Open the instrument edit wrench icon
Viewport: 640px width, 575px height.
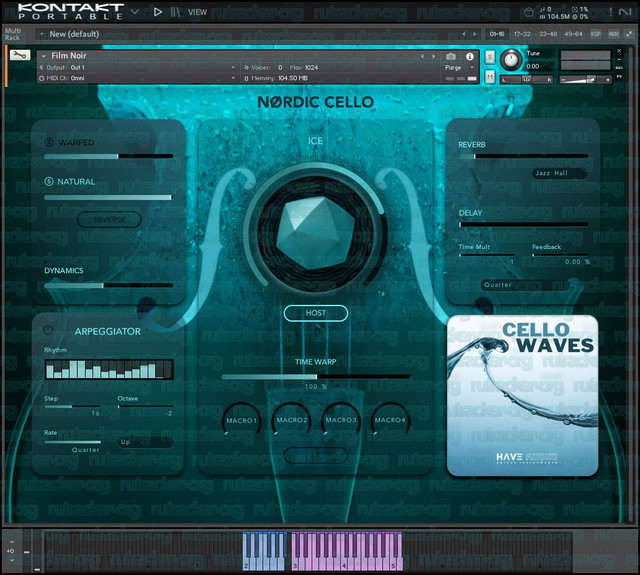[20, 55]
